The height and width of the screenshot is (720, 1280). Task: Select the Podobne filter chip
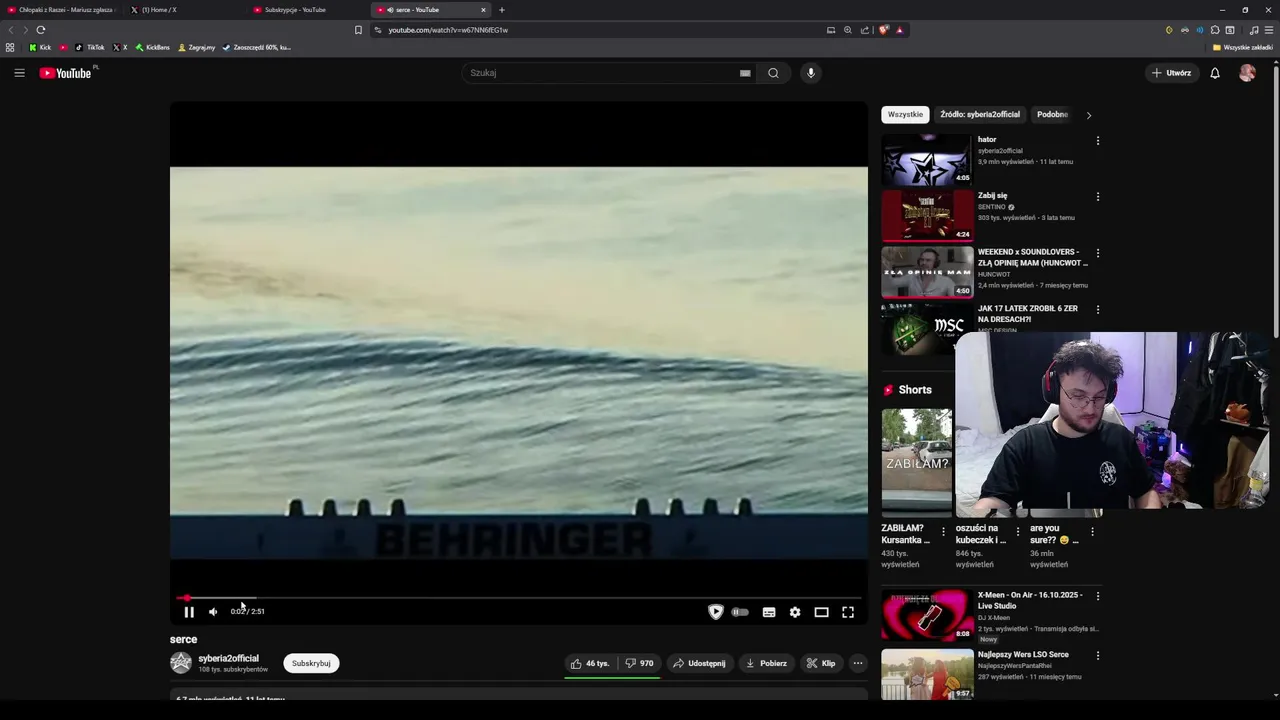tap(1052, 114)
